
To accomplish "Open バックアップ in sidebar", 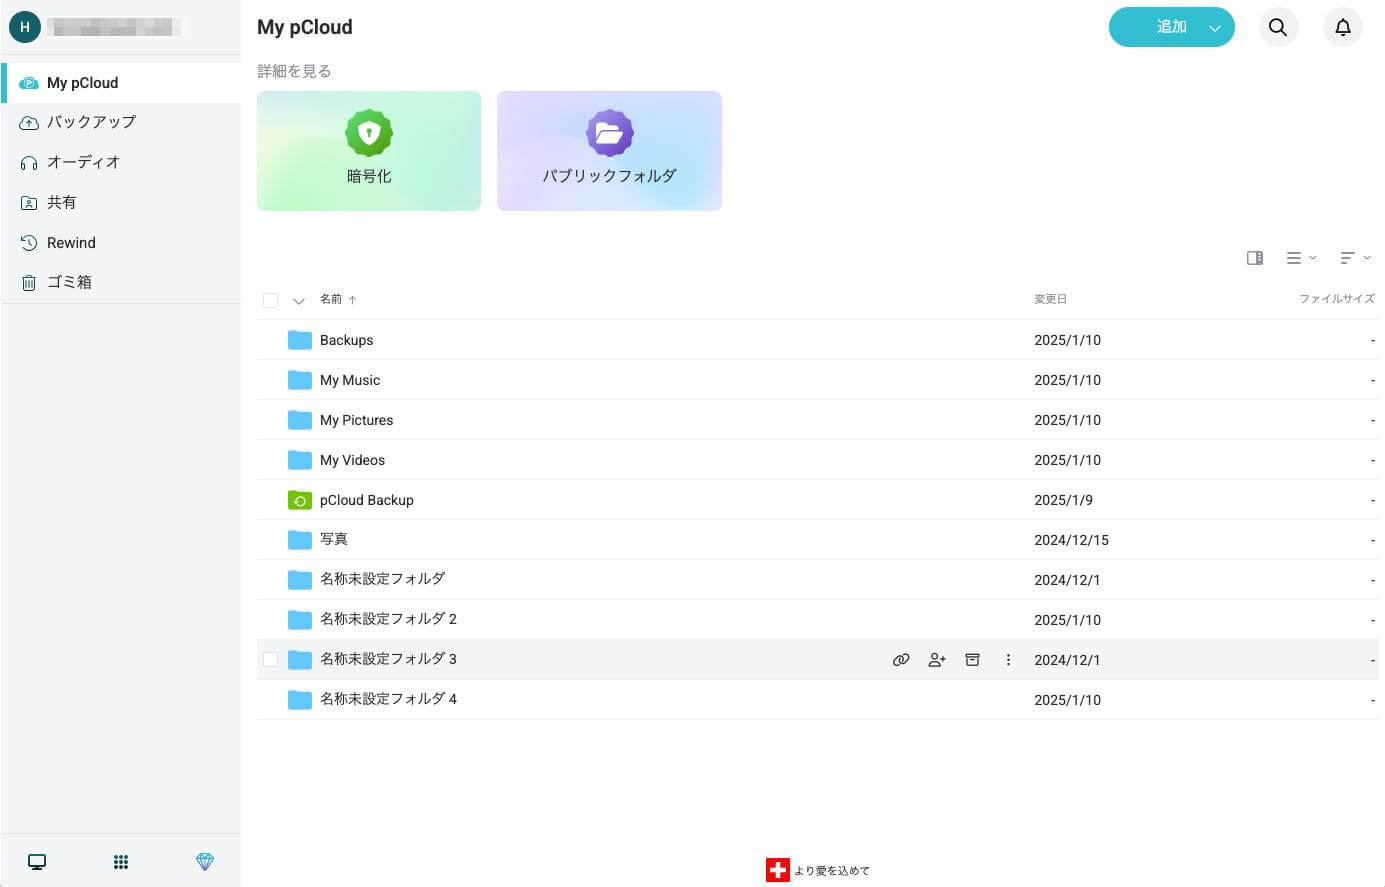I will (121, 122).
